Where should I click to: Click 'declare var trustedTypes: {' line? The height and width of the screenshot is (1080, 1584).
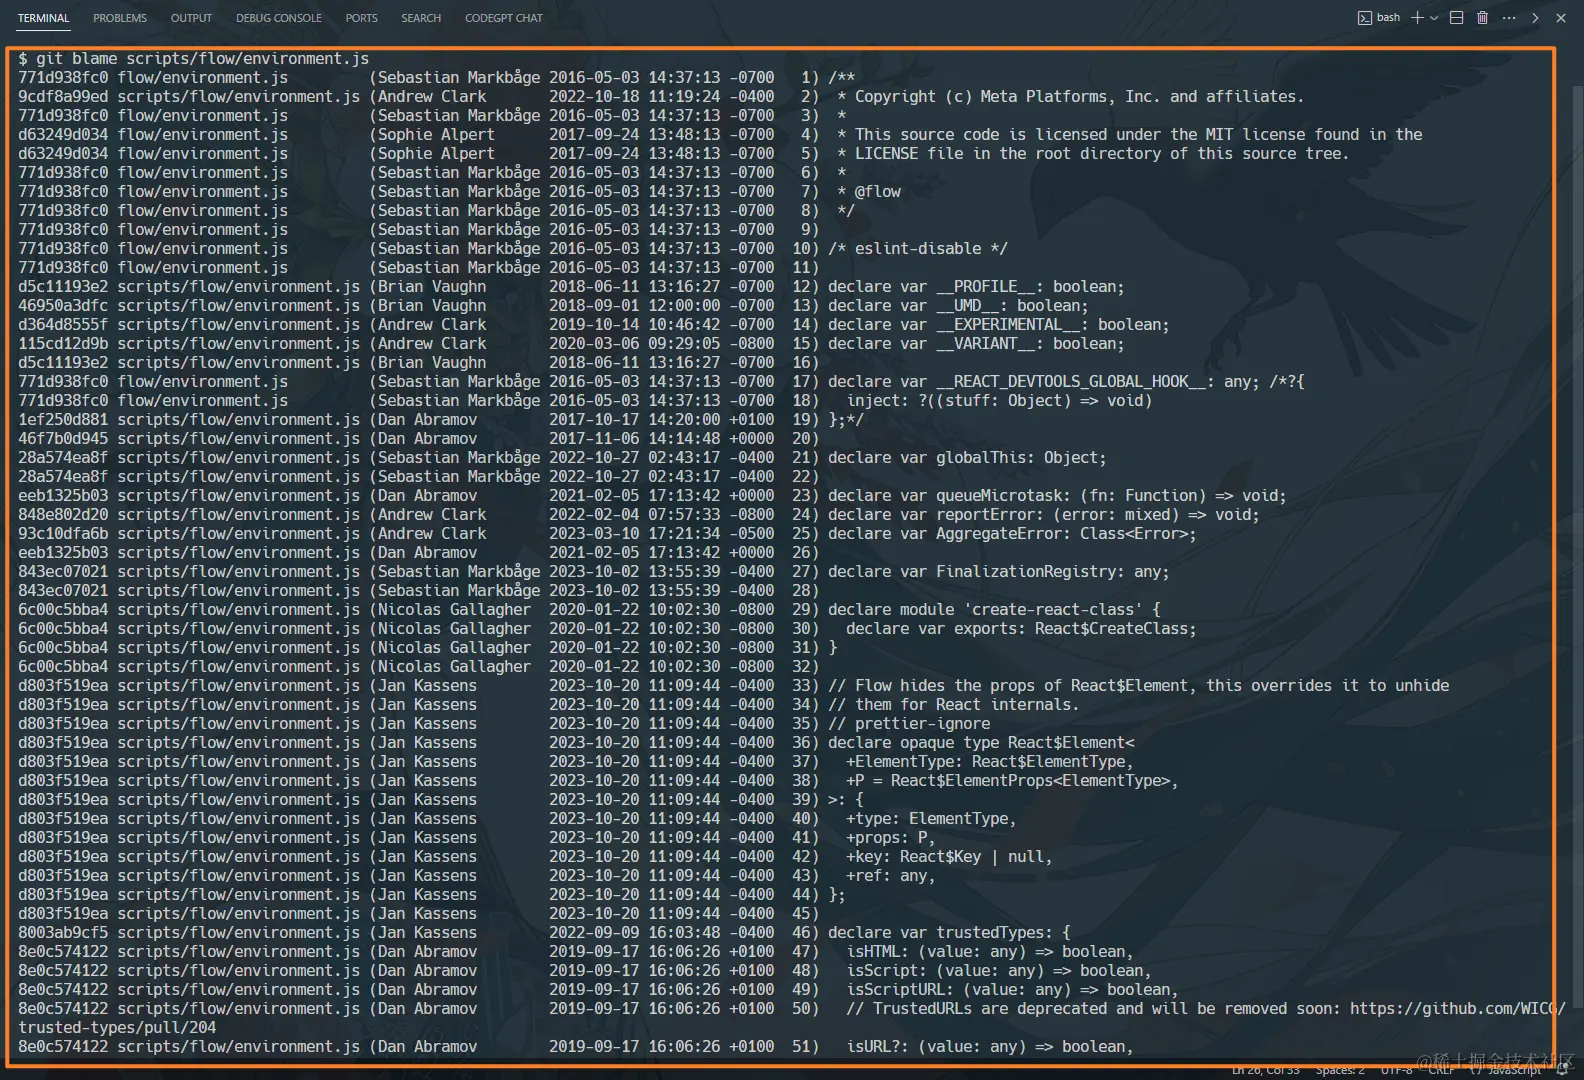point(949,933)
